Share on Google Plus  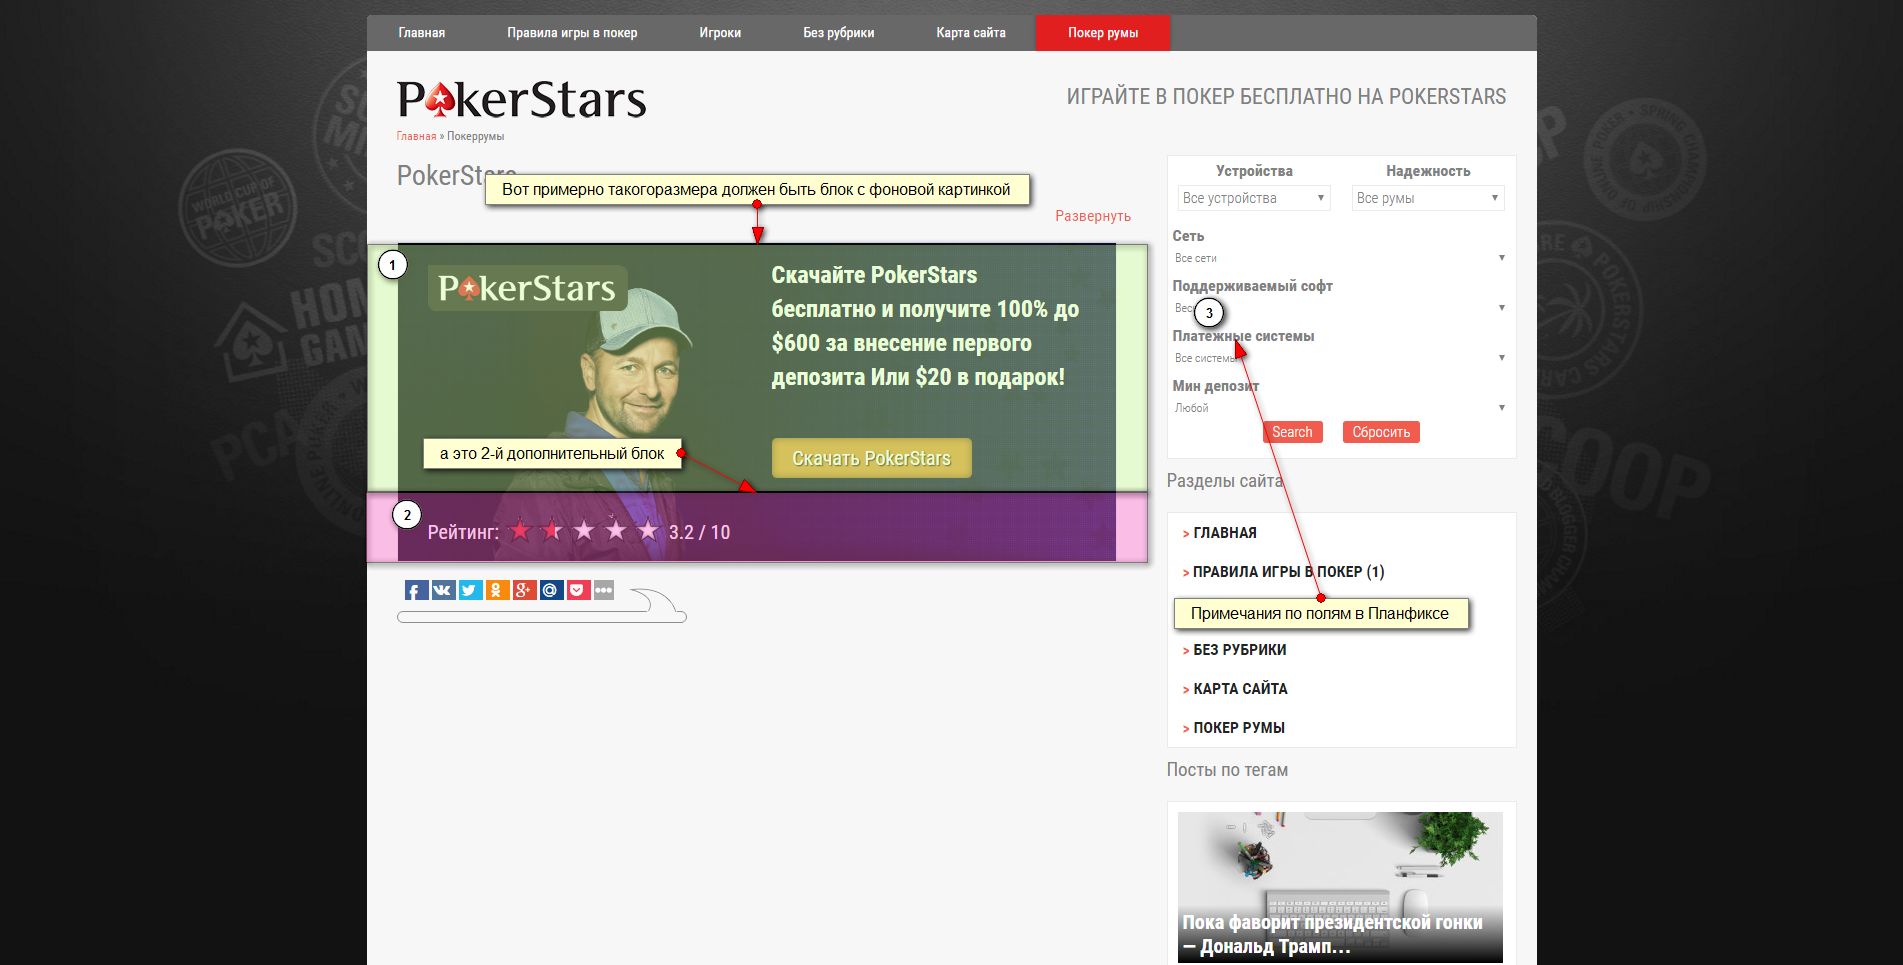(524, 591)
